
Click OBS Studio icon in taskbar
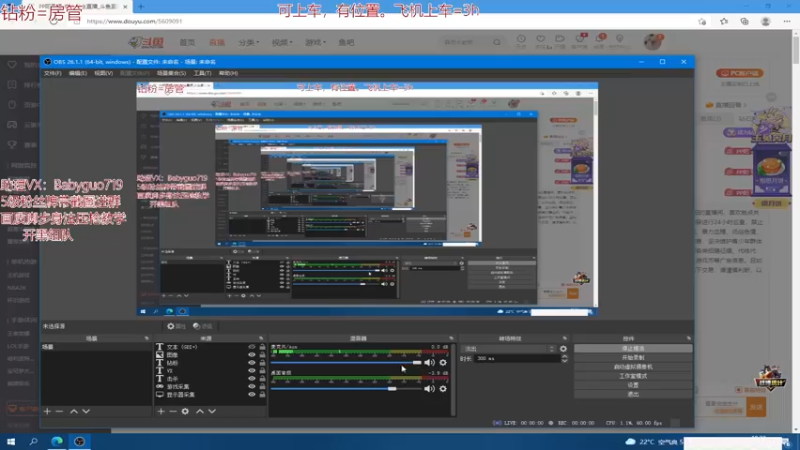point(80,441)
